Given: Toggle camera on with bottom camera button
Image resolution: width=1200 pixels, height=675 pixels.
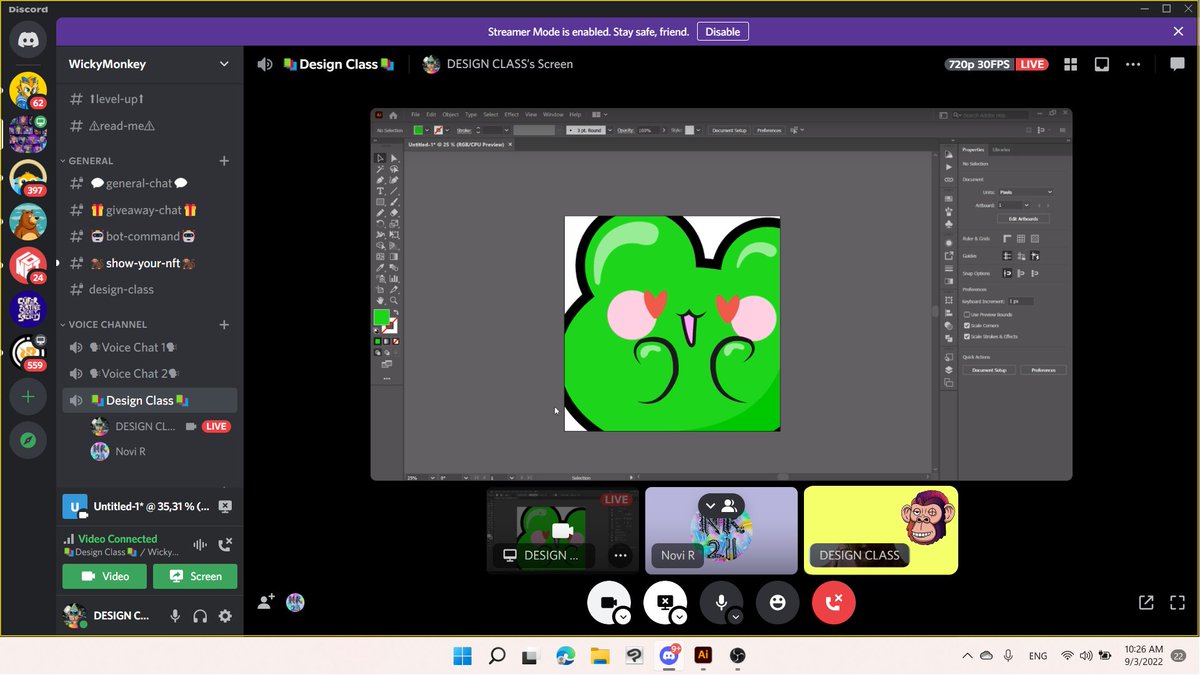Looking at the screenshot, I should [x=608, y=603].
